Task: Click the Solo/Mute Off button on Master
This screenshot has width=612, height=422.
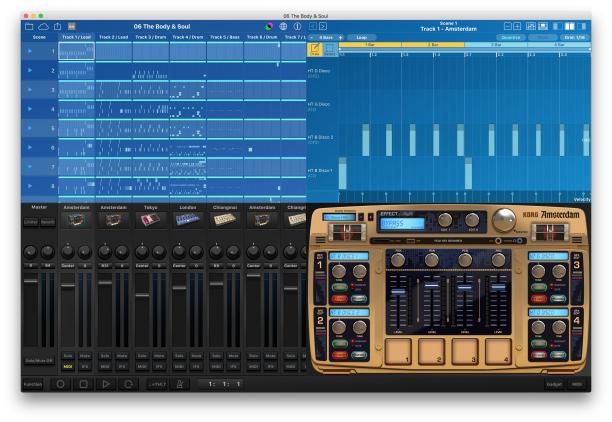Action: click(39, 361)
